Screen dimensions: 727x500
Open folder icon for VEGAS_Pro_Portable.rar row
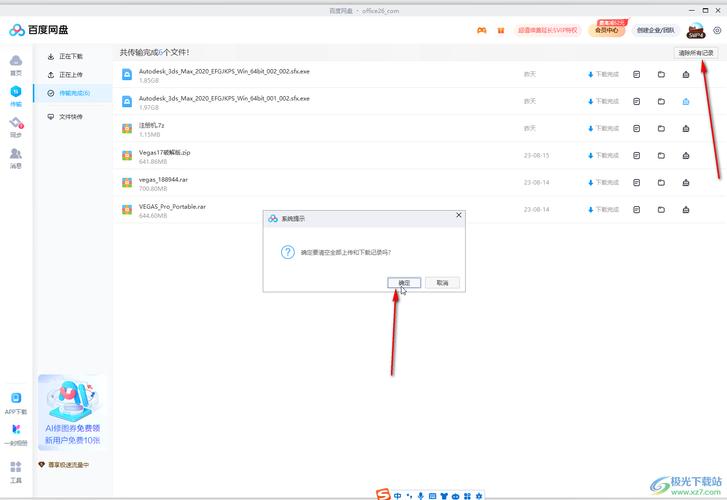(661, 210)
